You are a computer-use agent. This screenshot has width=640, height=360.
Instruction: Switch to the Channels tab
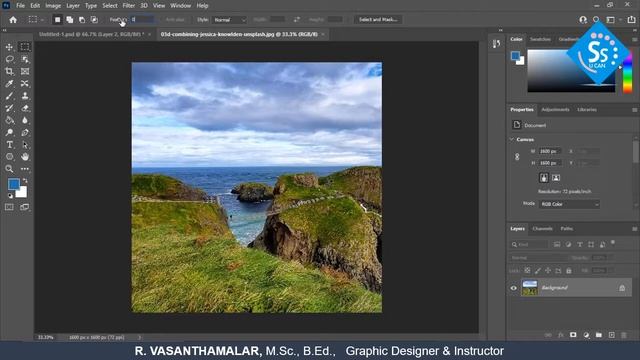tap(542, 229)
